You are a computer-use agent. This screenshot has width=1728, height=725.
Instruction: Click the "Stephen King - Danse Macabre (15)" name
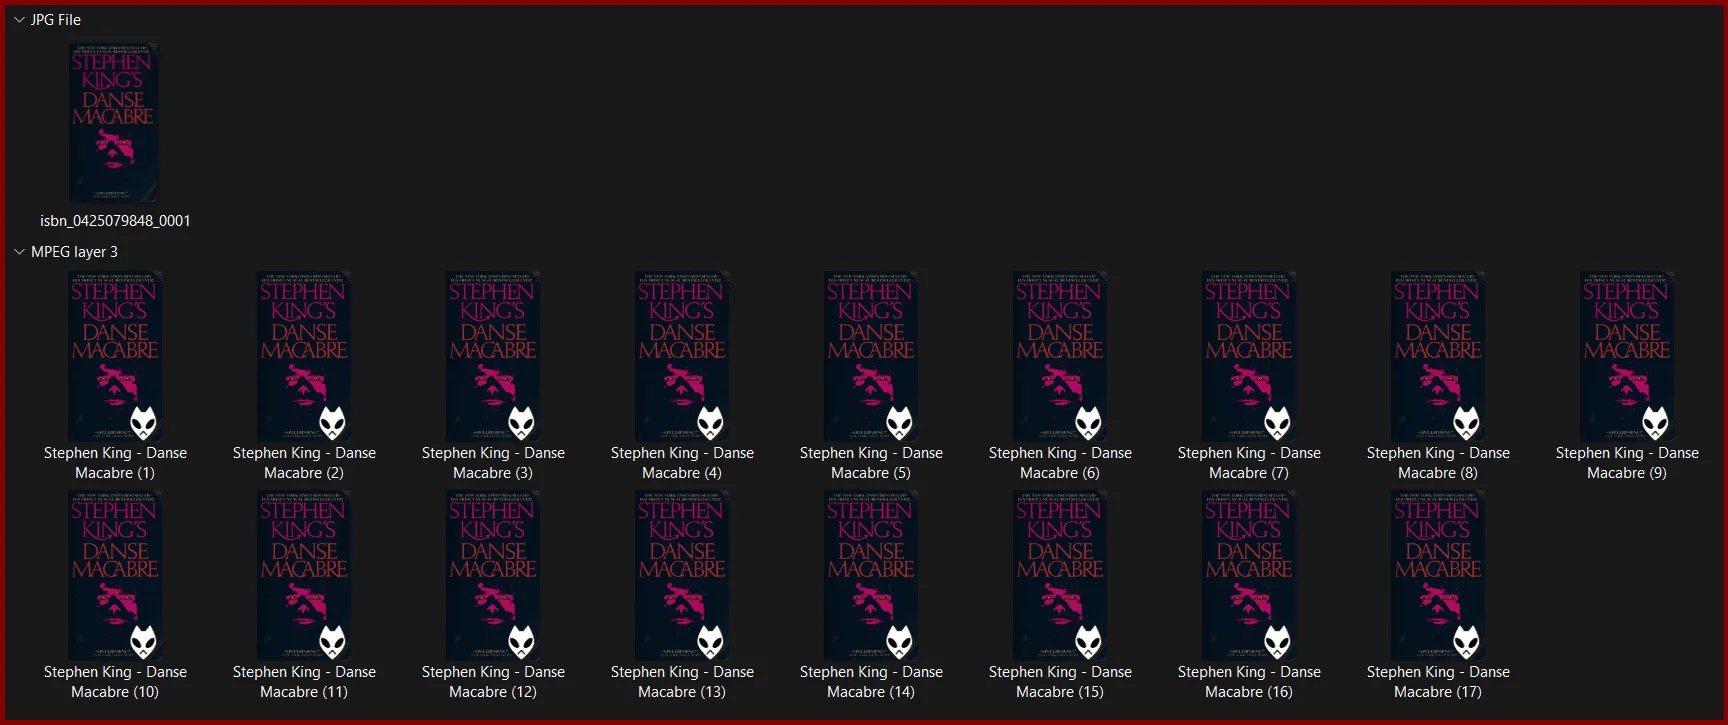point(1060,682)
